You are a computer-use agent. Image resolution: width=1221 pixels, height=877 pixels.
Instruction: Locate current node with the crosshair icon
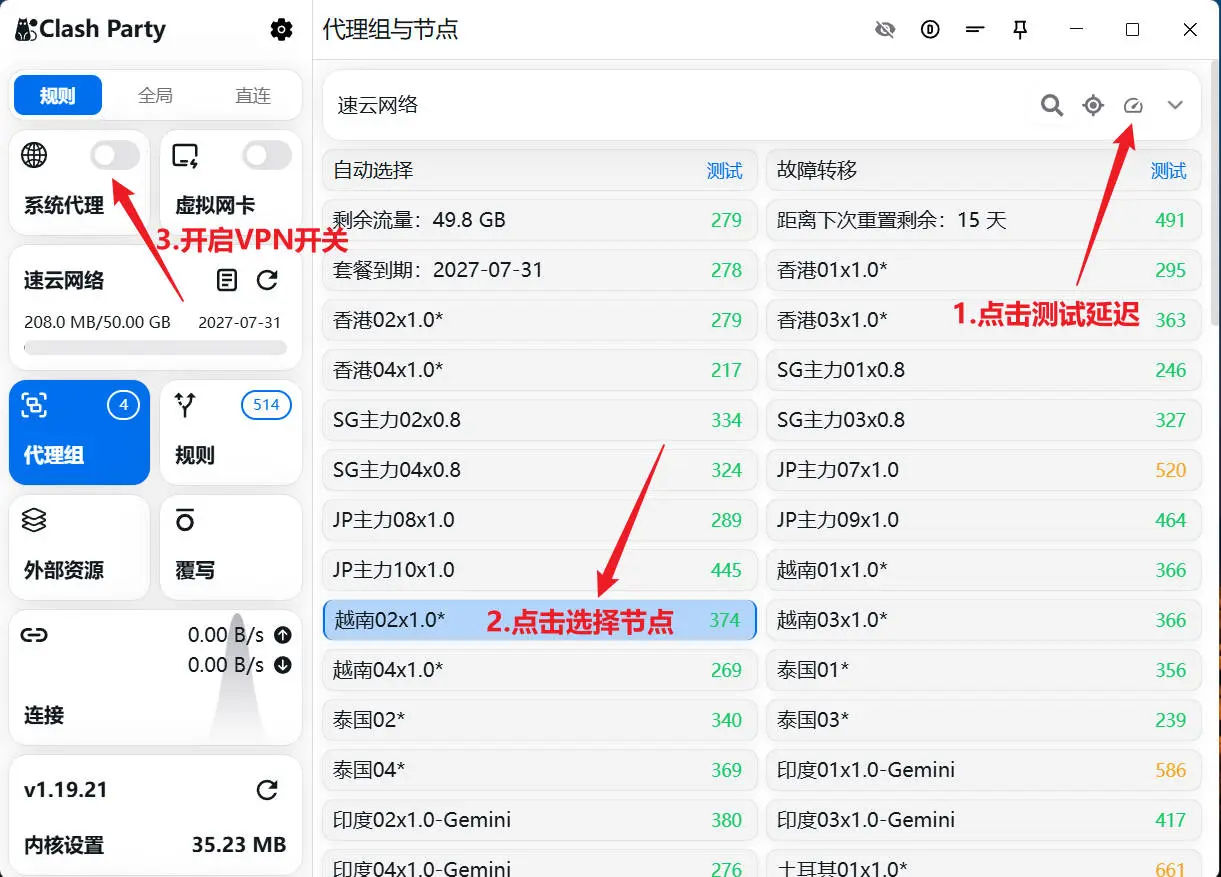(x=1092, y=105)
